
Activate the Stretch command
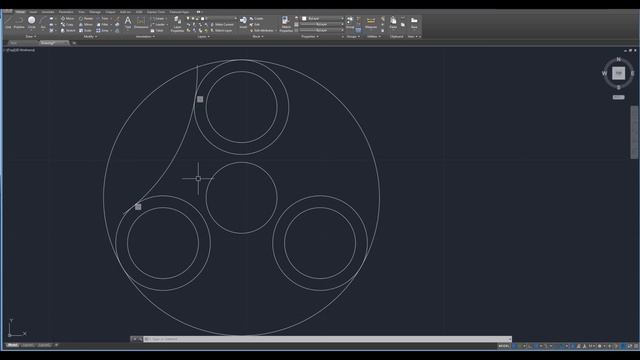(x=68, y=30)
